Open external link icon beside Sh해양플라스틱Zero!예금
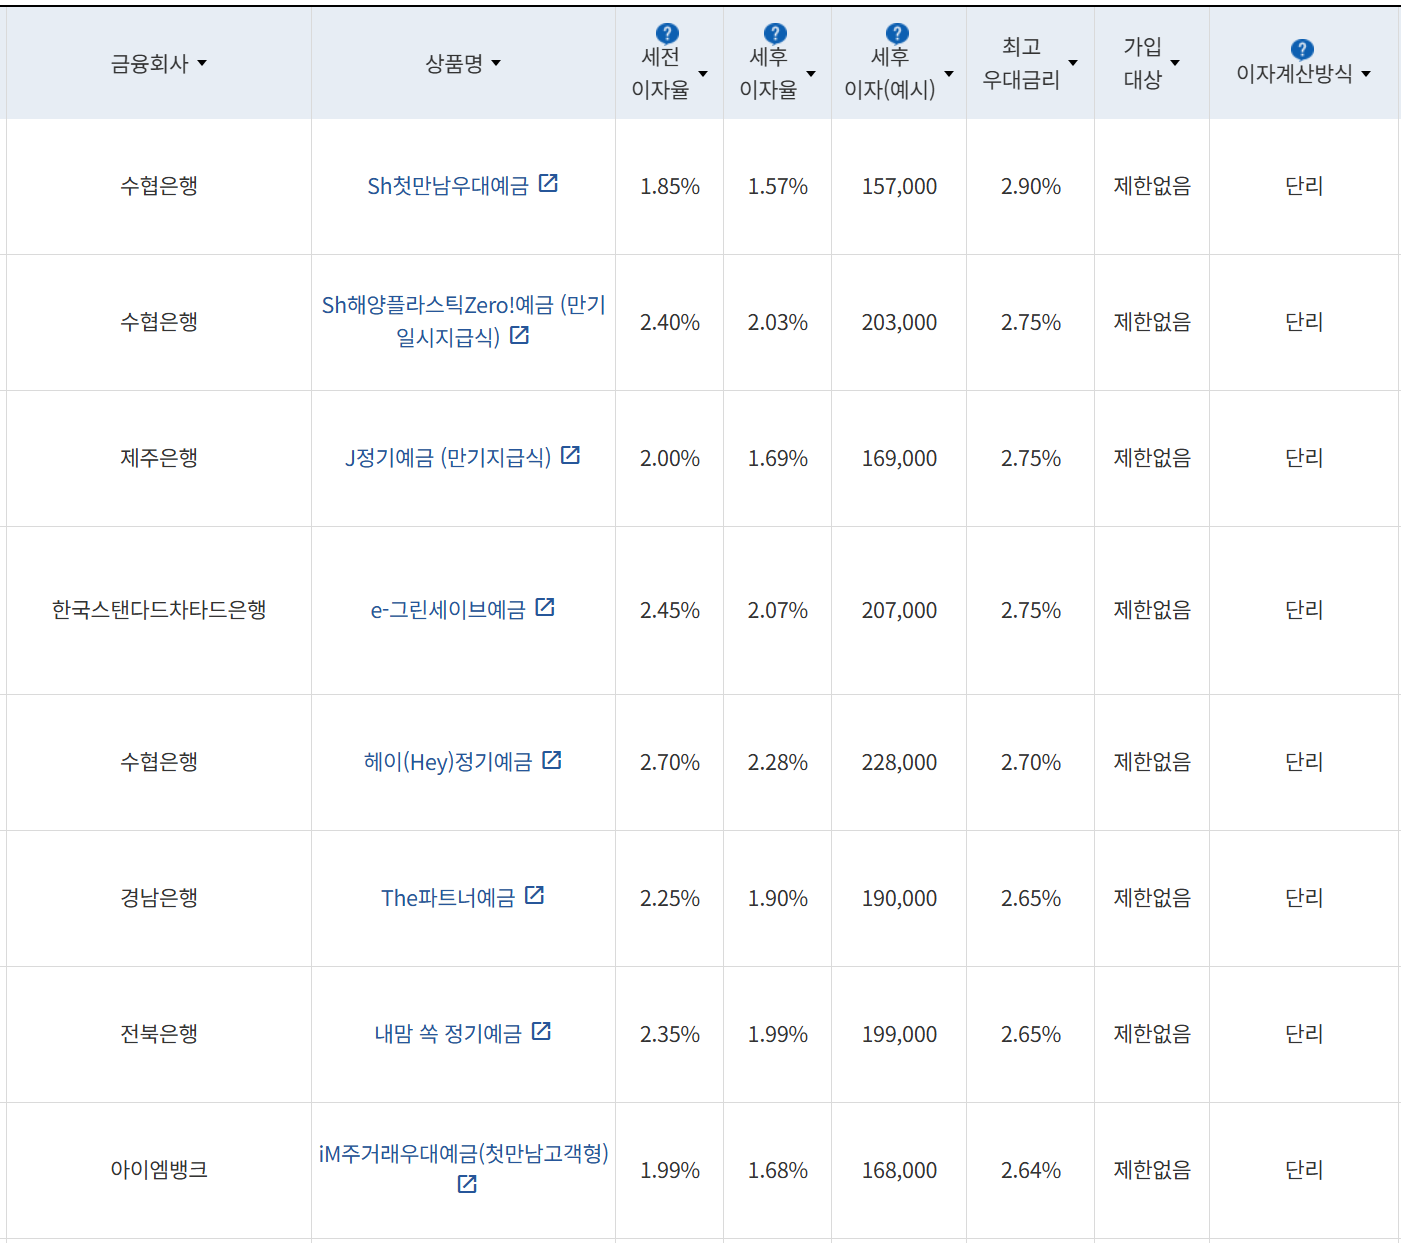 click(519, 336)
